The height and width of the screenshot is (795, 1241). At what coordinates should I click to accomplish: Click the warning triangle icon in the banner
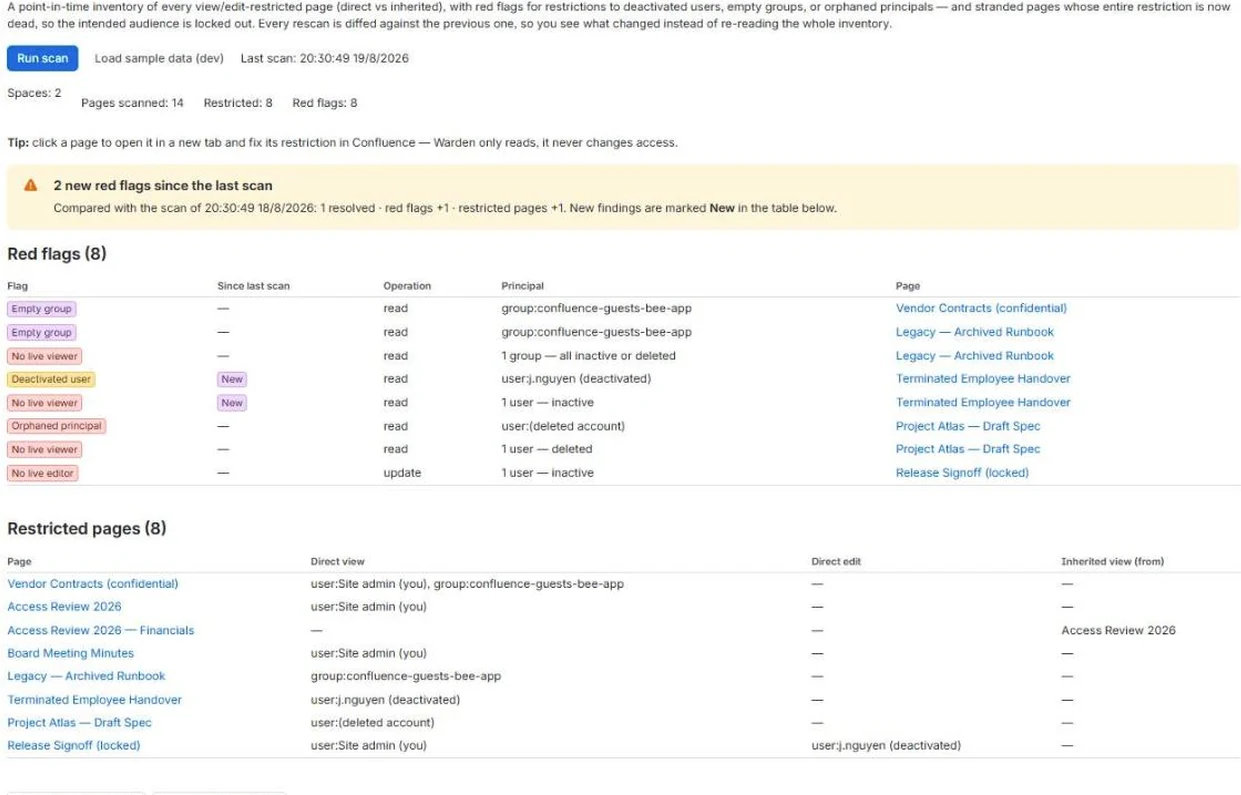(31, 186)
